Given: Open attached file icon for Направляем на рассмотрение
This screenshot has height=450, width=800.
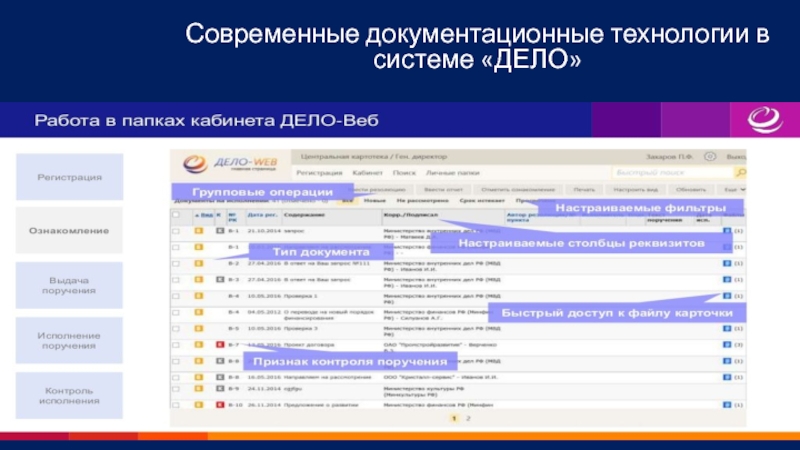Looking at the screenshot, I should point(727,378).
